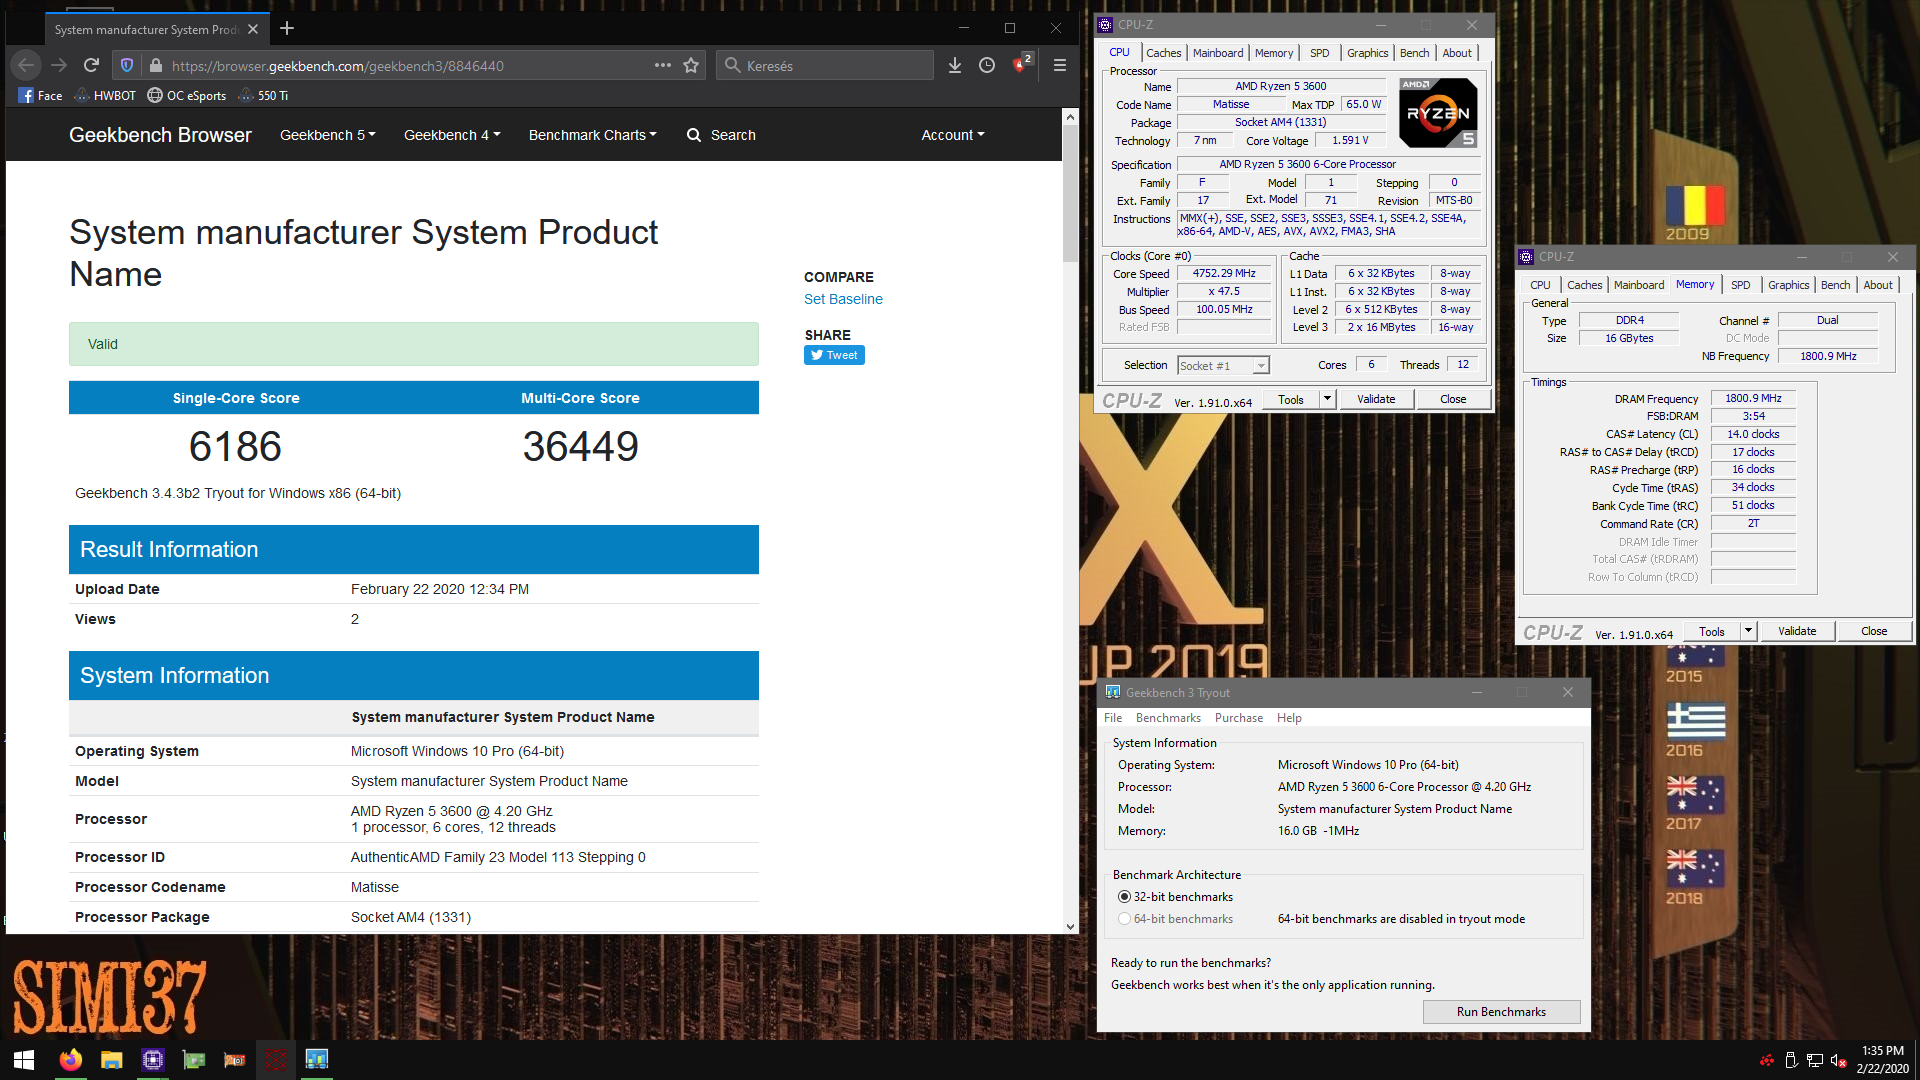Click the Keresés search field

(825, 65)
